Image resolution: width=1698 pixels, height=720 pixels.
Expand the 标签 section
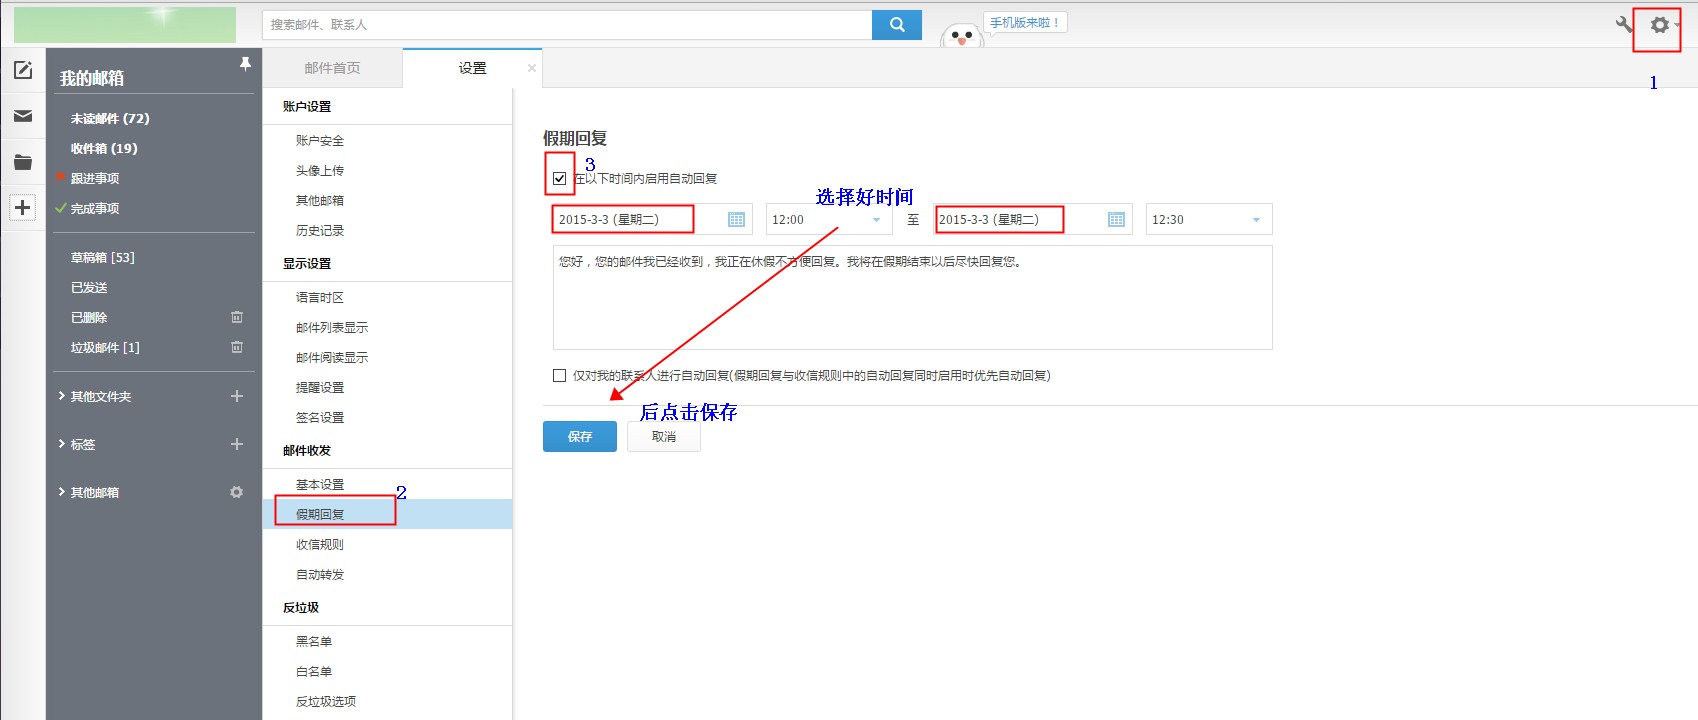tap(82, 445)
